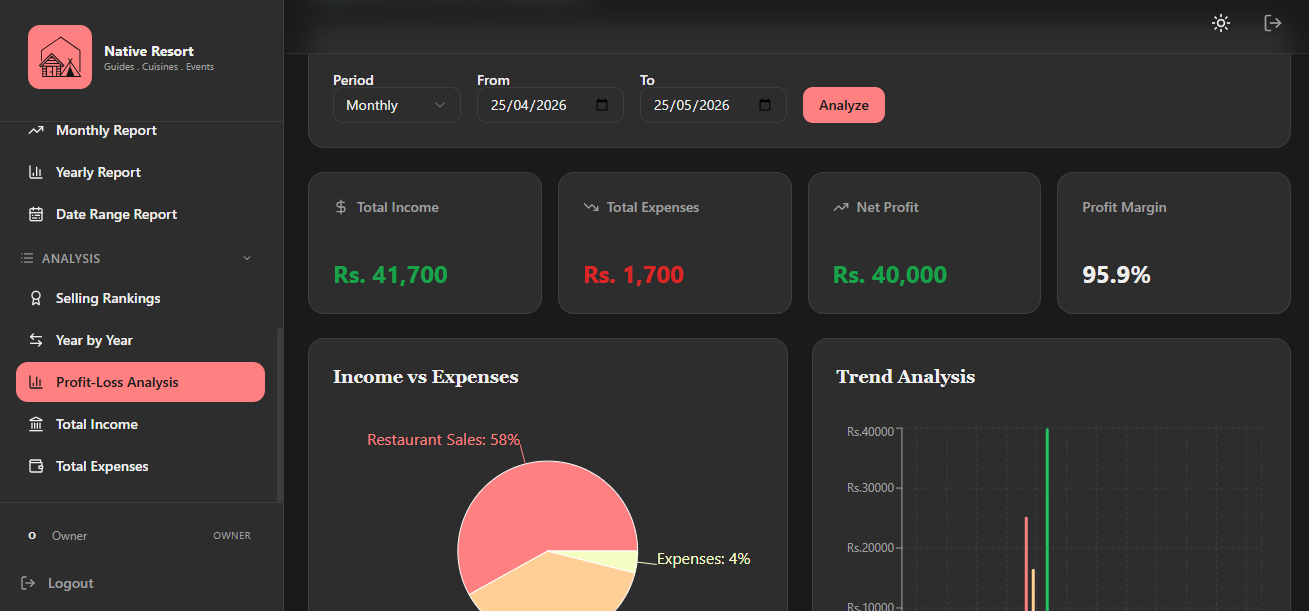Click the Yearly Report bar chart icon
1309x611 pixels.
click(x=36, y=172)
